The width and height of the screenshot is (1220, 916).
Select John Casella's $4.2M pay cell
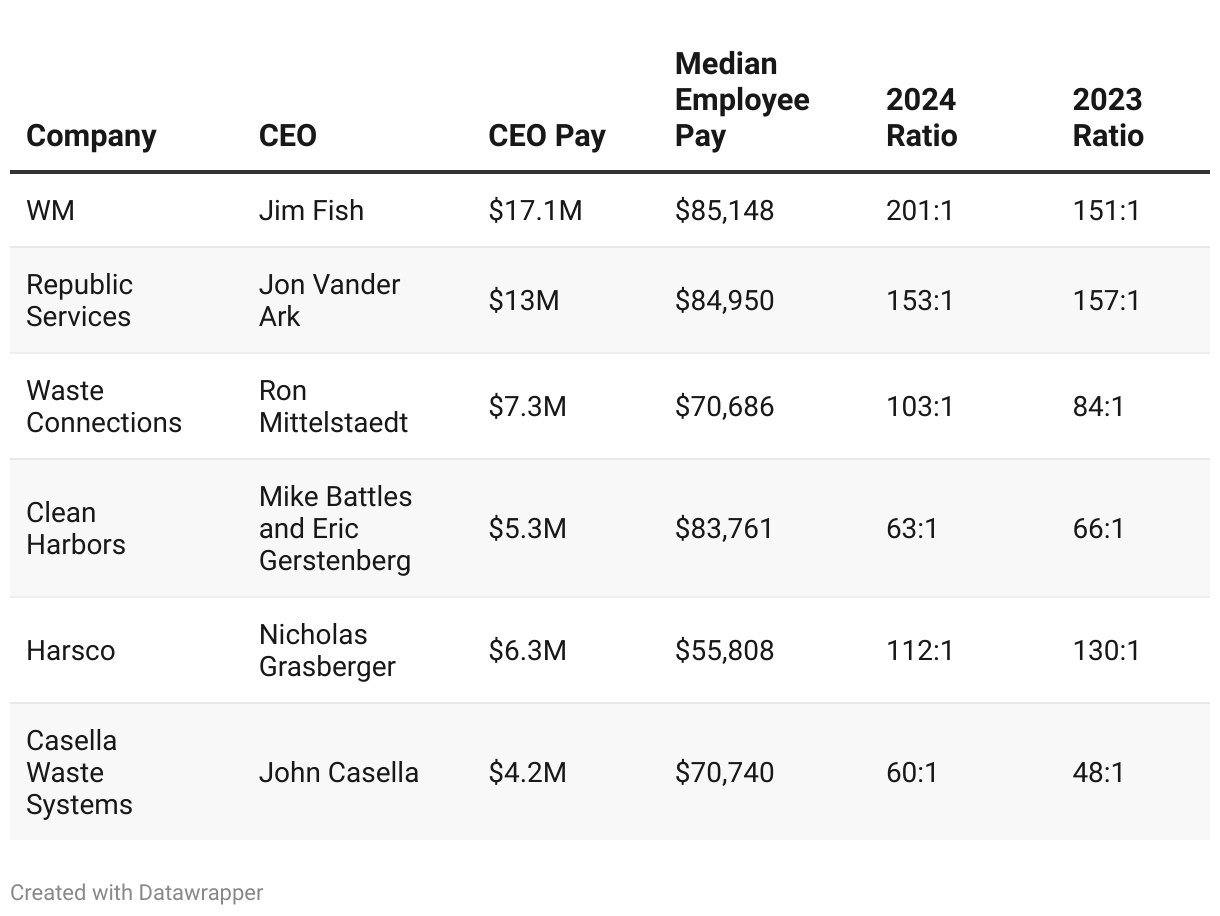click(527, 772)
